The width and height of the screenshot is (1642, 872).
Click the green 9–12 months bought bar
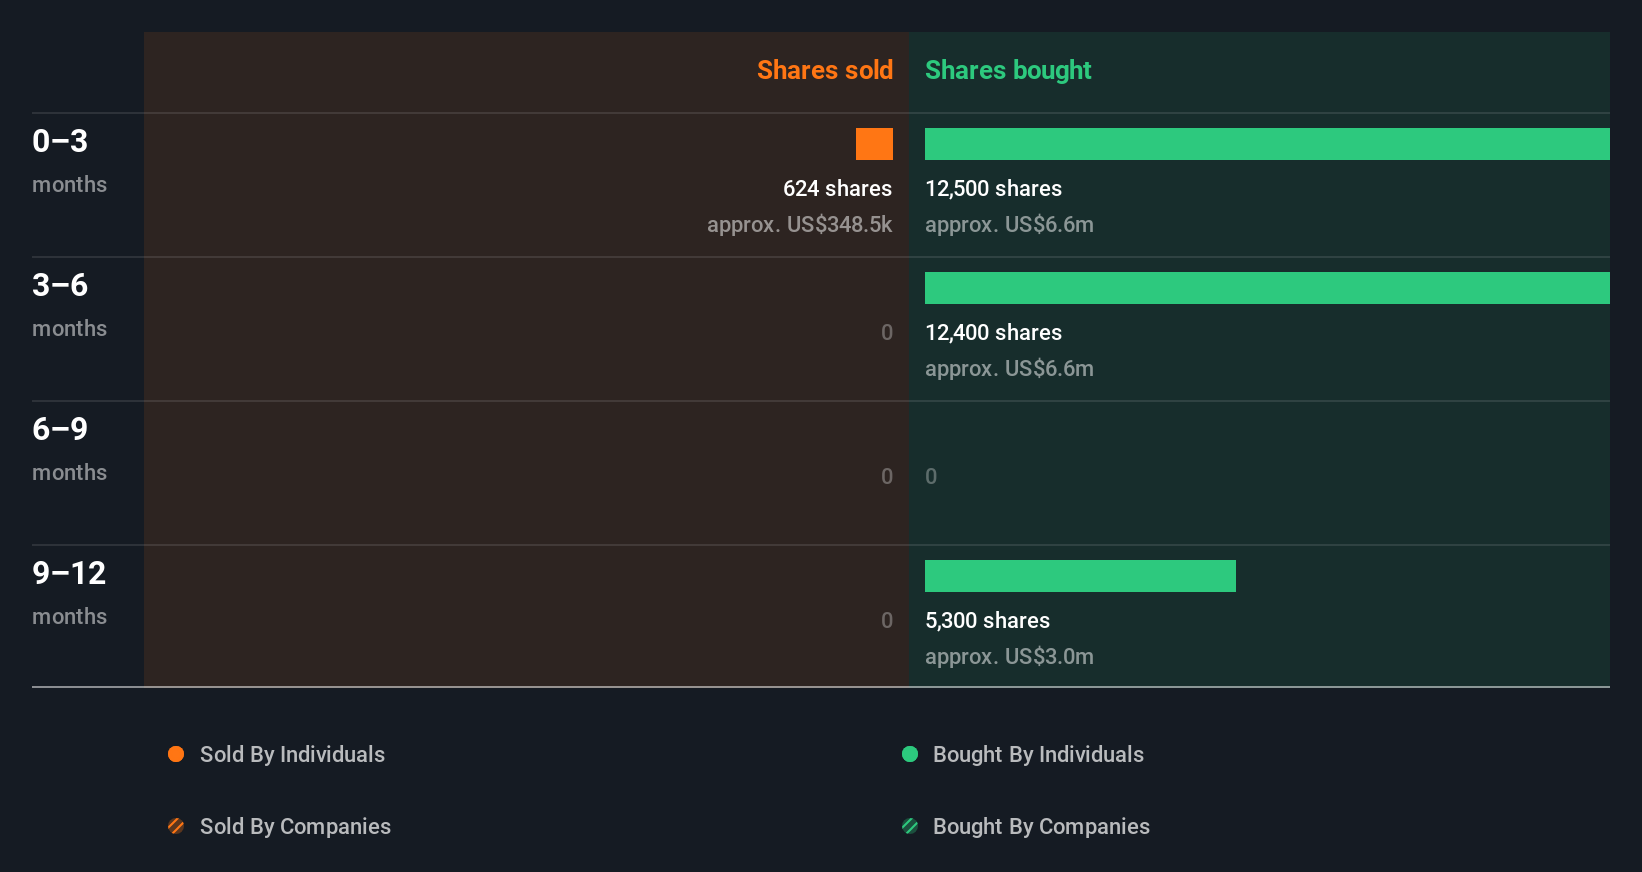tap(1080, 576)
